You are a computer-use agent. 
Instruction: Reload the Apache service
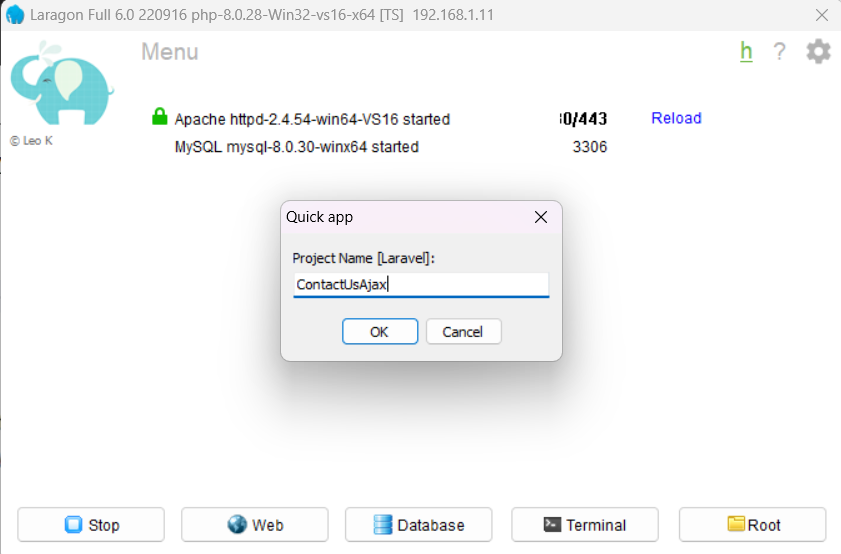tap(676, 118)
